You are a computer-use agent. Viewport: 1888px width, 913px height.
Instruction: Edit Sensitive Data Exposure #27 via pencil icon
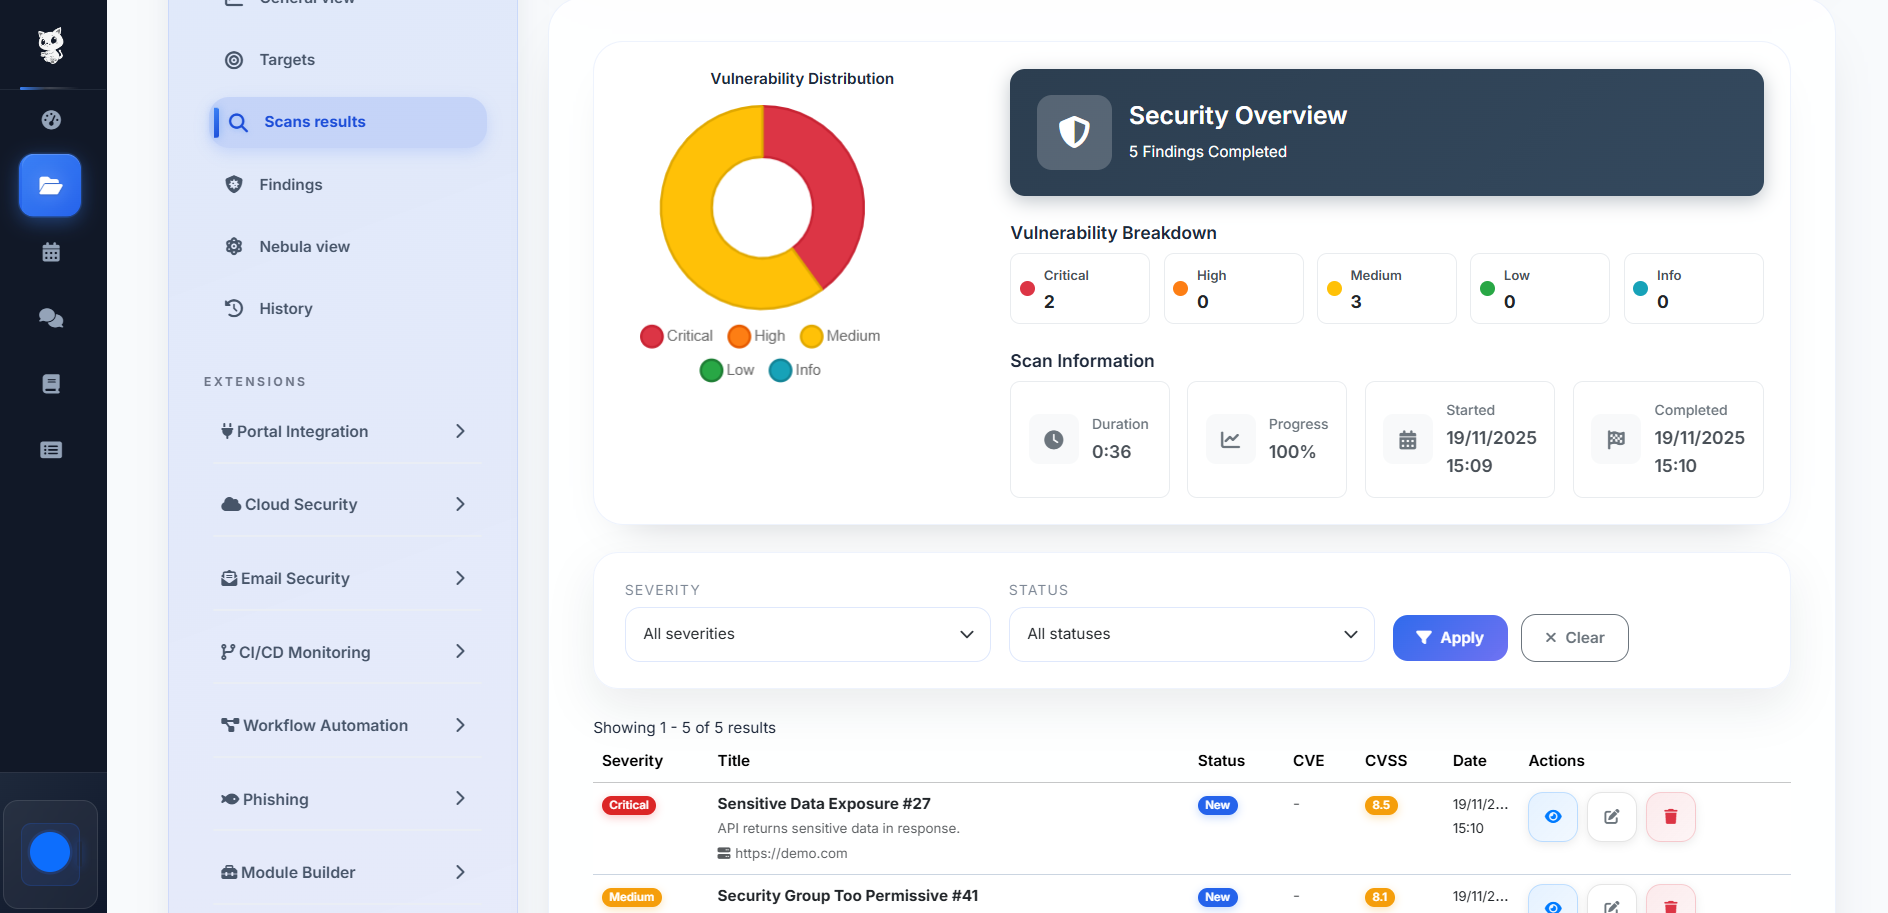pos(1611,816)
